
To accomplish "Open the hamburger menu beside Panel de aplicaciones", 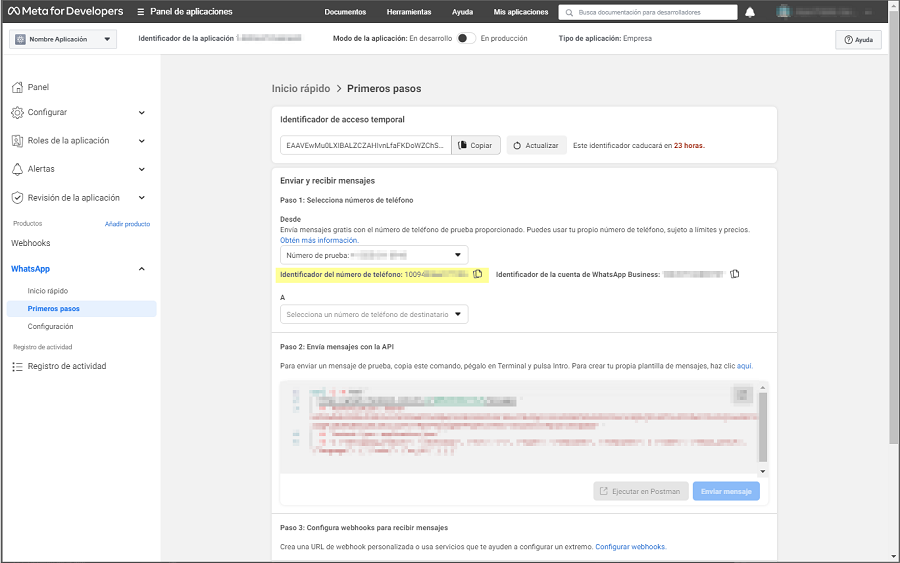I will [x=141, y=11].
